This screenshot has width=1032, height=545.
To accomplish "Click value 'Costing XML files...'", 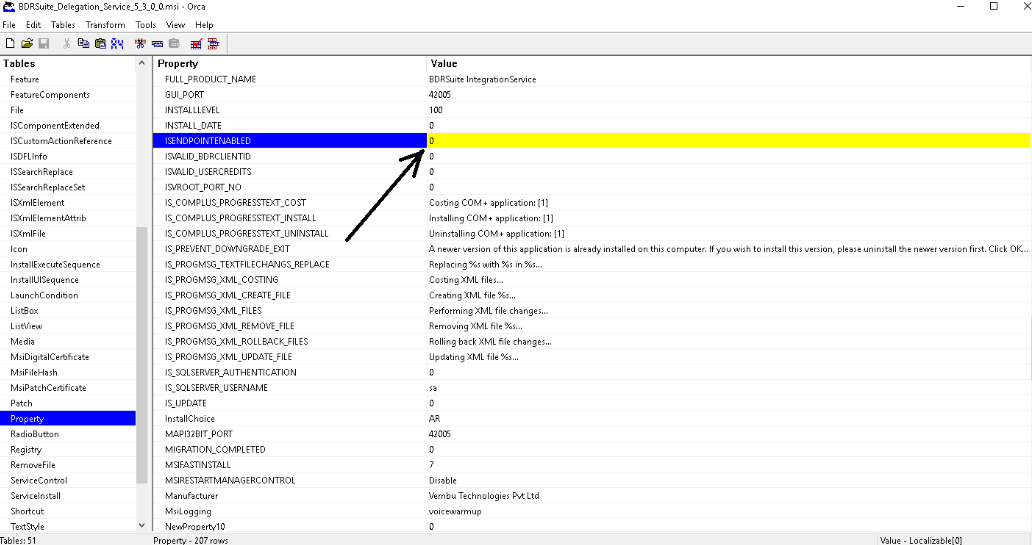I will pyautogui.click(x=466, y=280).
